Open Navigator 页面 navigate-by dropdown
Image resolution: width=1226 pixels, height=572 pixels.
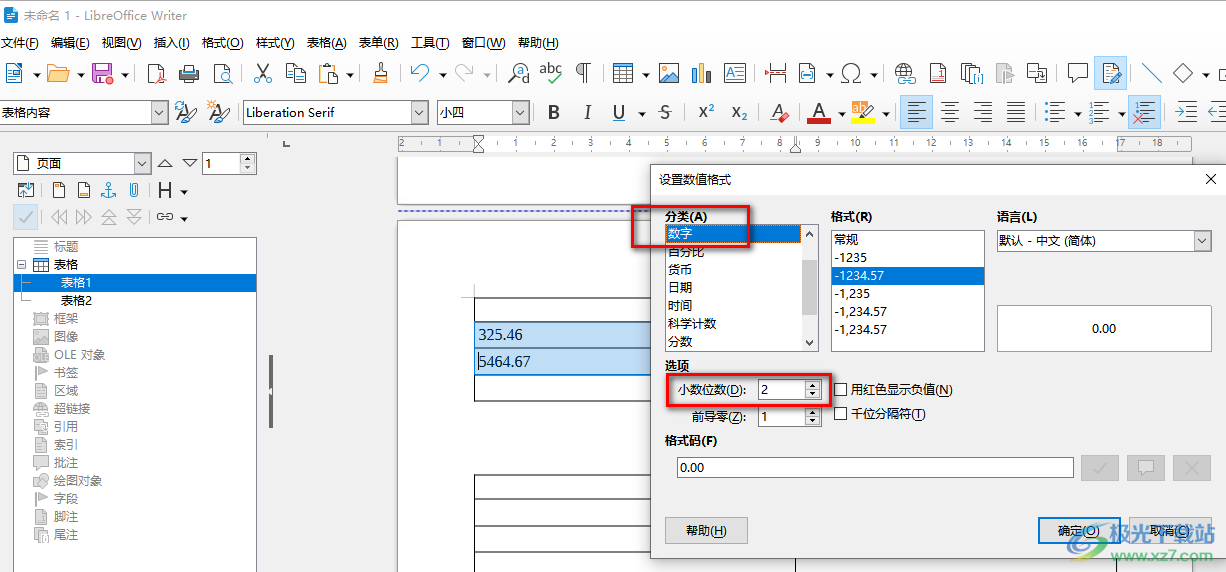click(141, 163)
